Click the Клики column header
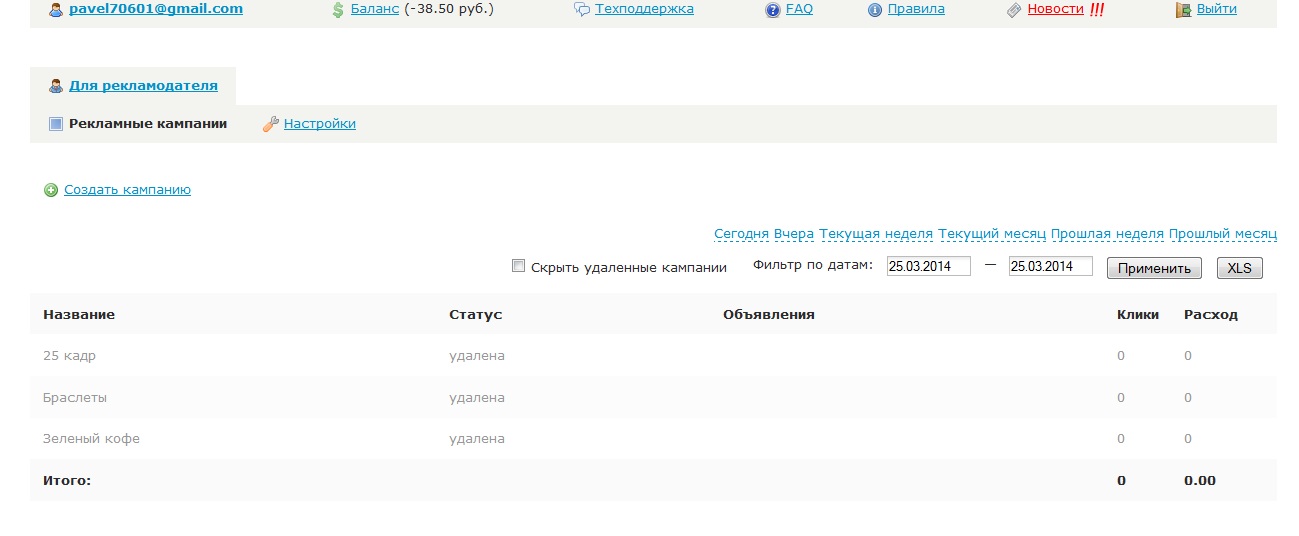Viewport: 1299px width, 536px height. tap(1138, 315)
